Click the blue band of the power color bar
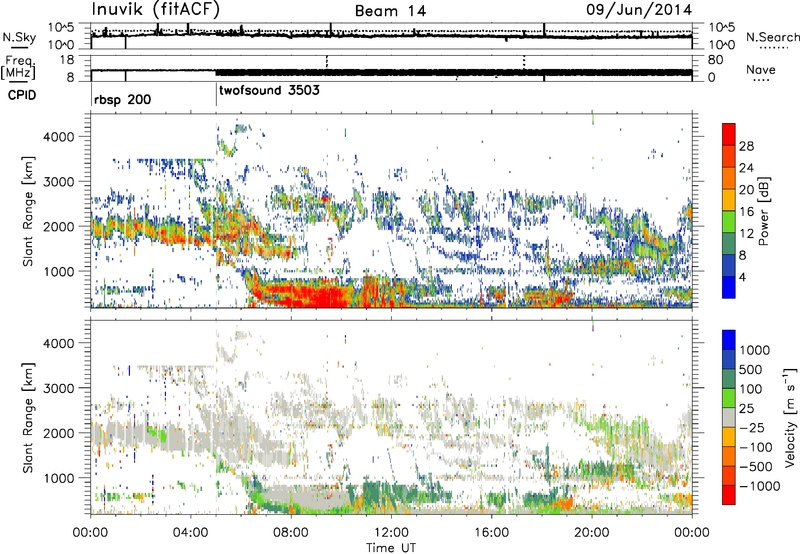 [729, 287]
